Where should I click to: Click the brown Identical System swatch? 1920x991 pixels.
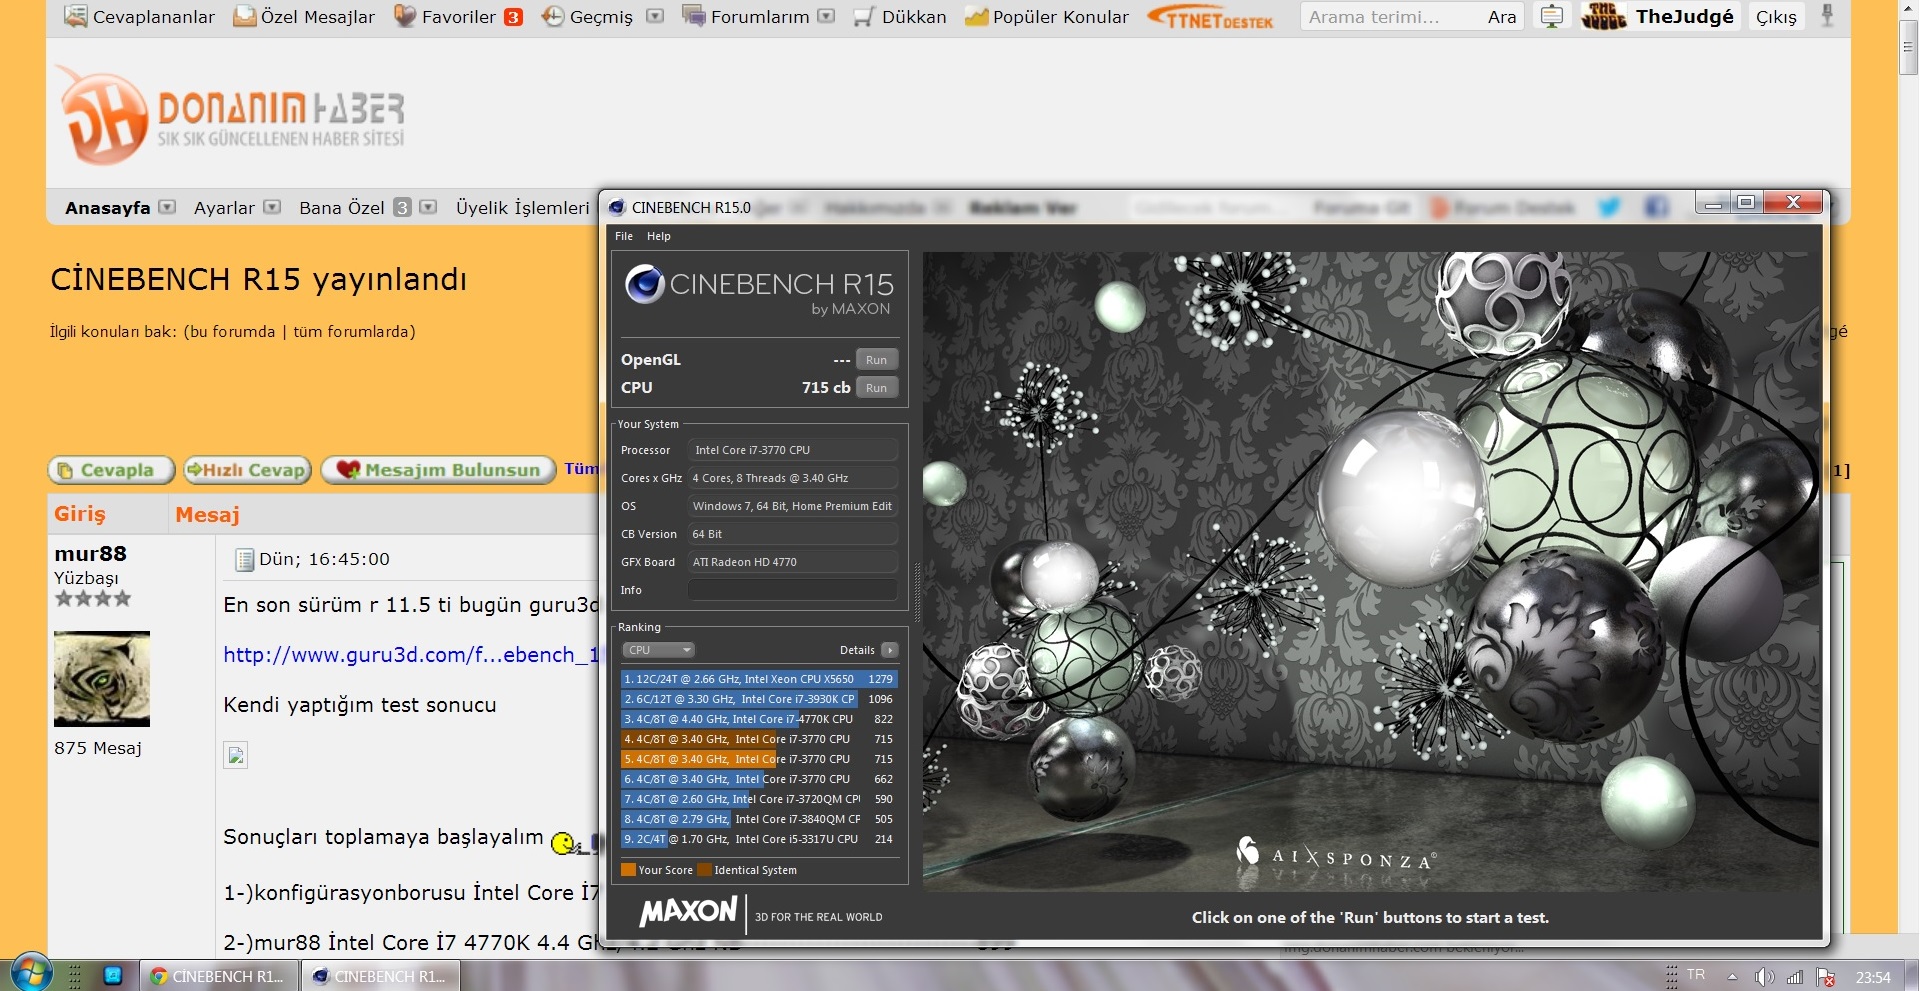point(704,870)
